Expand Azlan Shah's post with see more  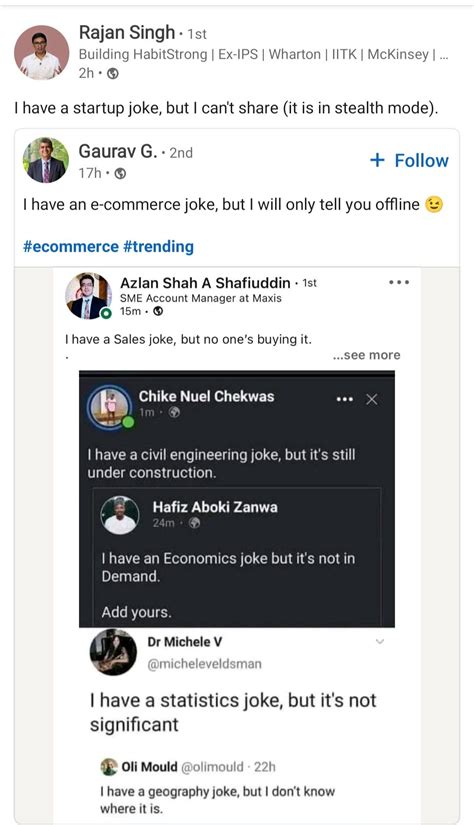(x=367, y=355)
